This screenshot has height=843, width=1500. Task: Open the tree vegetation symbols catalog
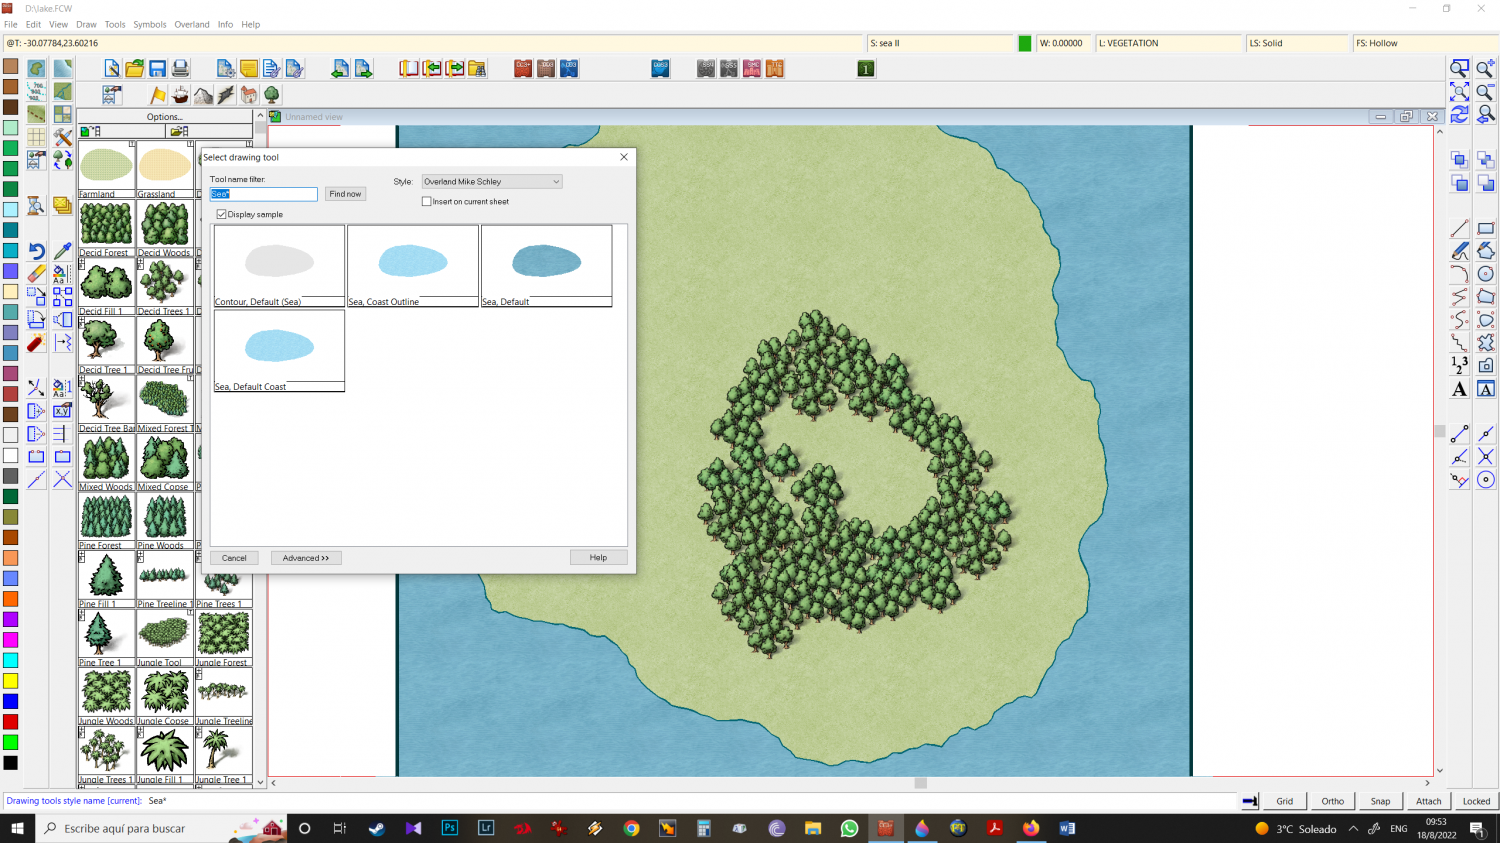(271, 95)
